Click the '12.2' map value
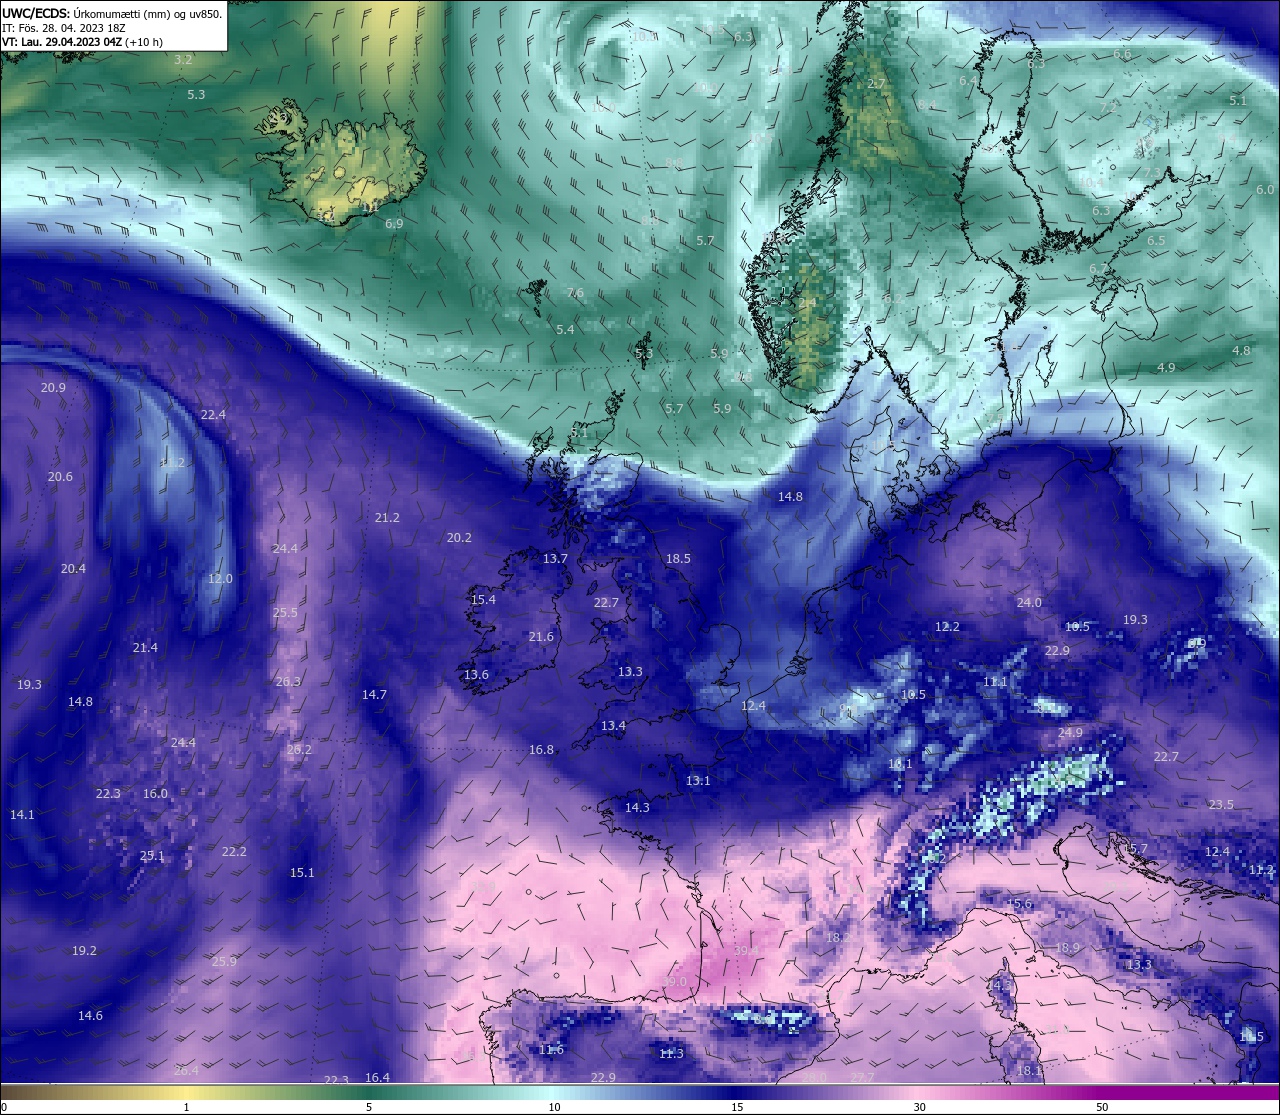The height and width of the screenshot is (1115, 1280). [x=947, y=627]
